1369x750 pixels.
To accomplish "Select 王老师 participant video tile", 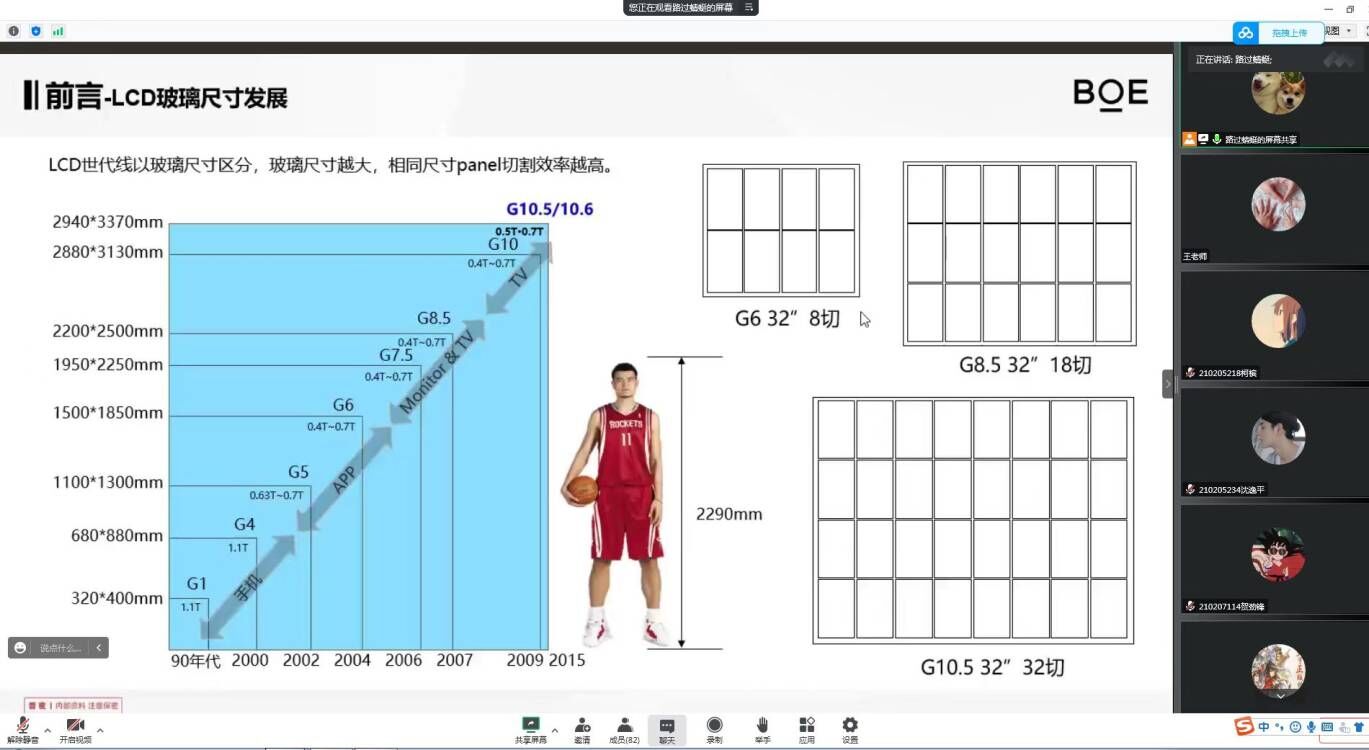I will pos(1277,208).
